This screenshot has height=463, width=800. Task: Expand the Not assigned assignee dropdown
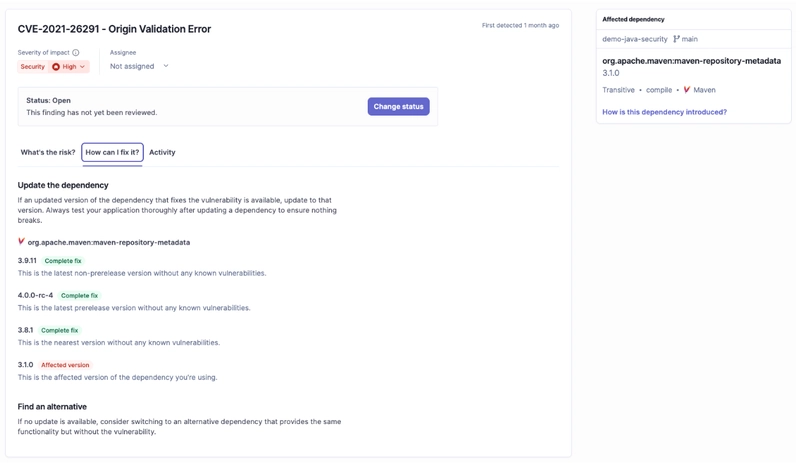[x=139, y=66]
